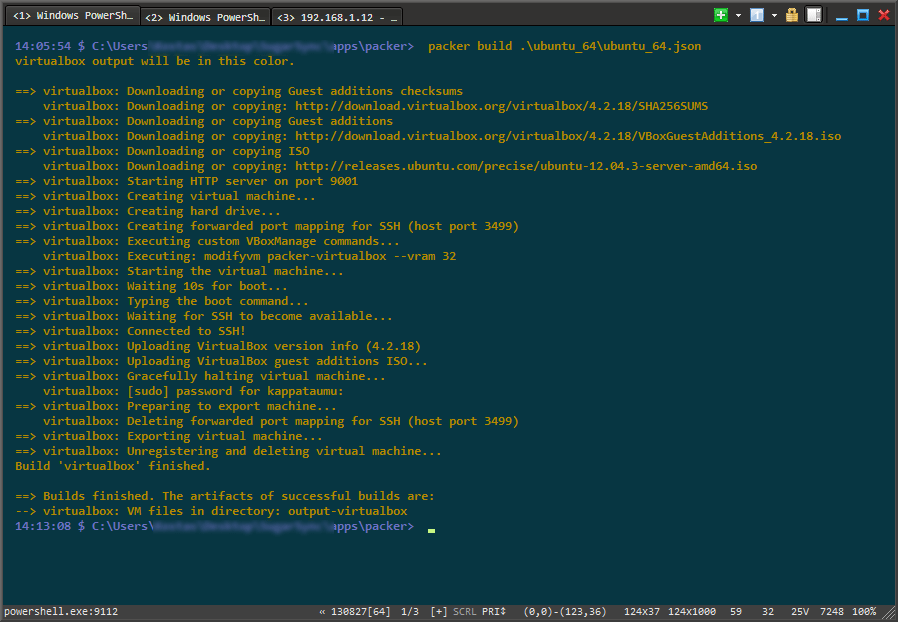Open the third tab labeled 192.168.1.12
Viewport: 898px width, 622px height.
(337, 17)
